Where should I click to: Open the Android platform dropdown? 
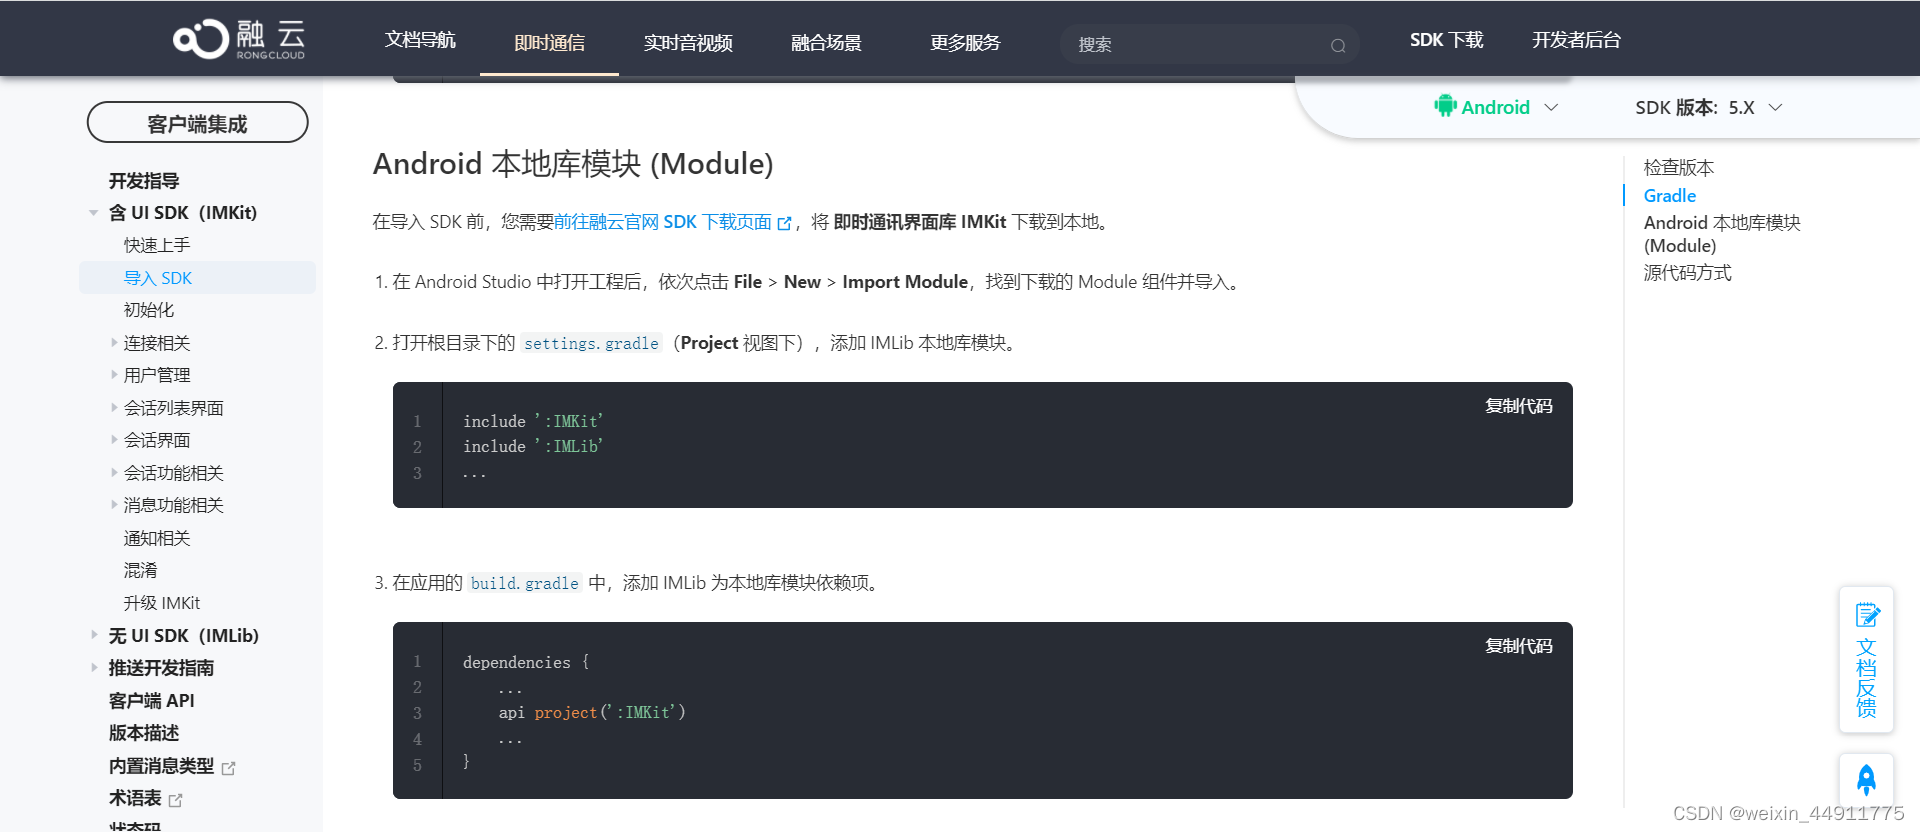point(1496,107)
